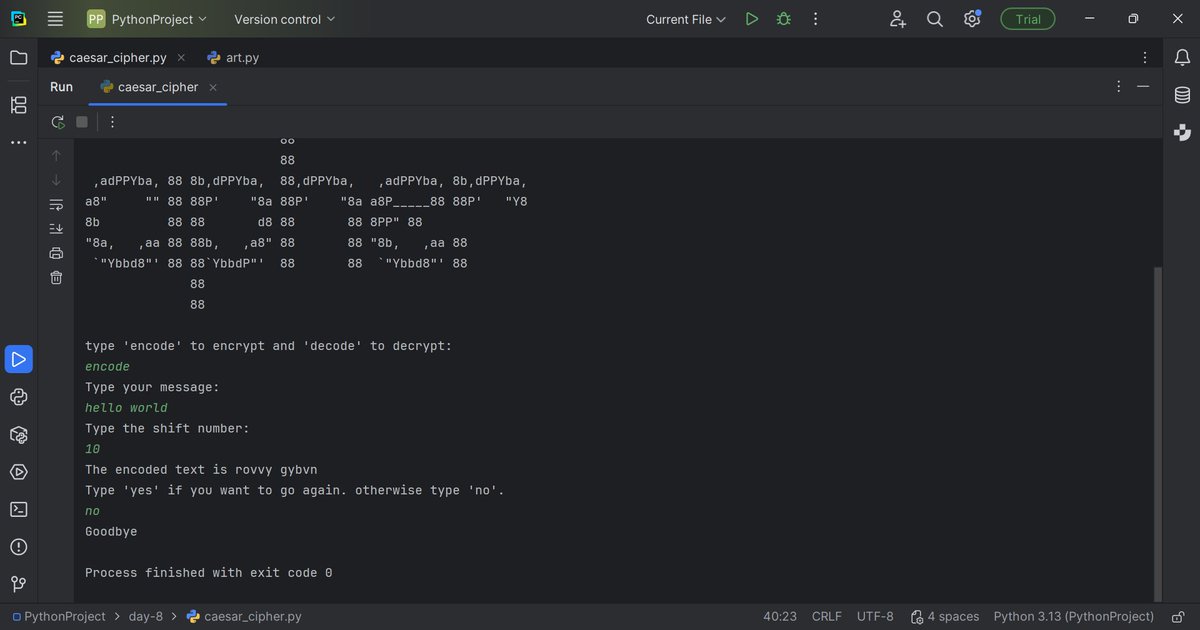
Task: Open the Problems tool window
Action: [18, 547]
